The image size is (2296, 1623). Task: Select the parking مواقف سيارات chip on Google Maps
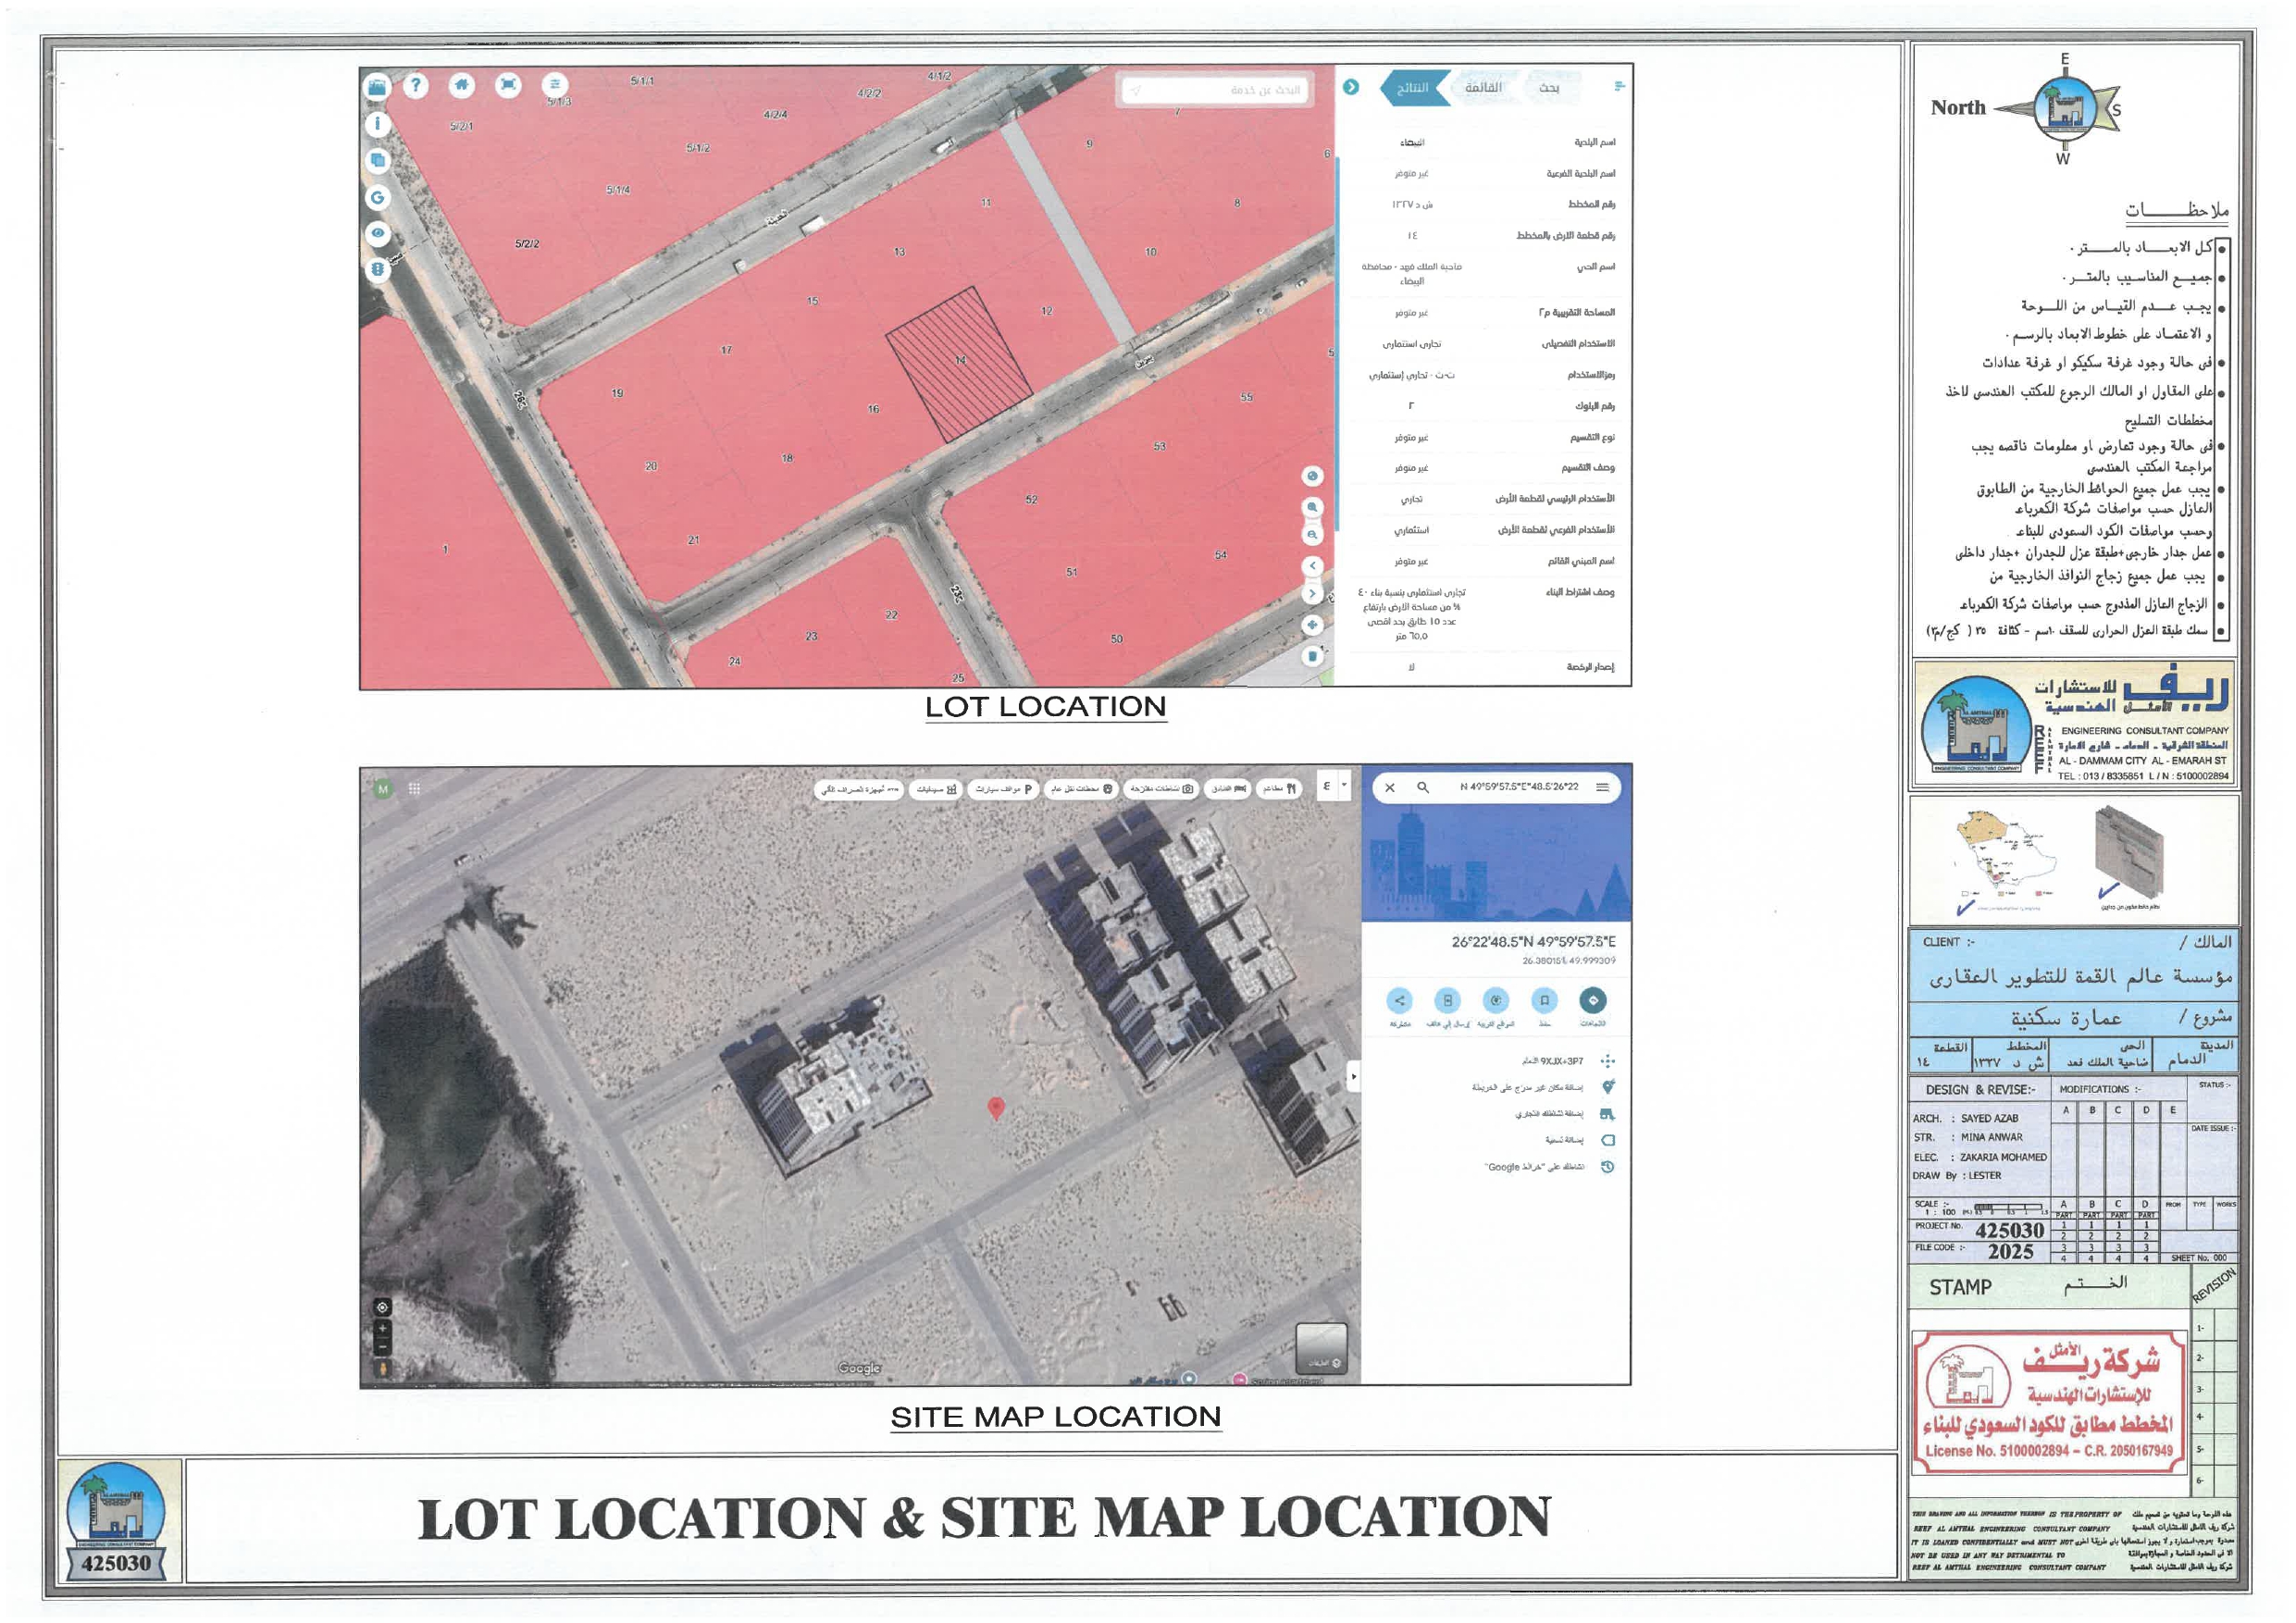point(1003,789)
